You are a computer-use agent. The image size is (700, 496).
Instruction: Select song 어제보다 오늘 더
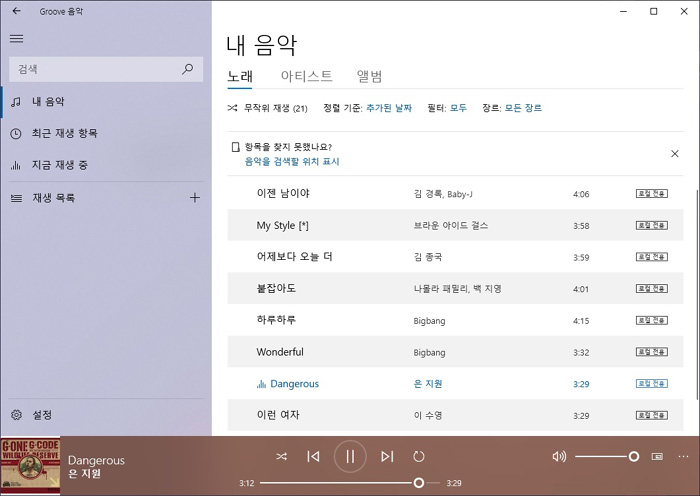tap(294, 257)
